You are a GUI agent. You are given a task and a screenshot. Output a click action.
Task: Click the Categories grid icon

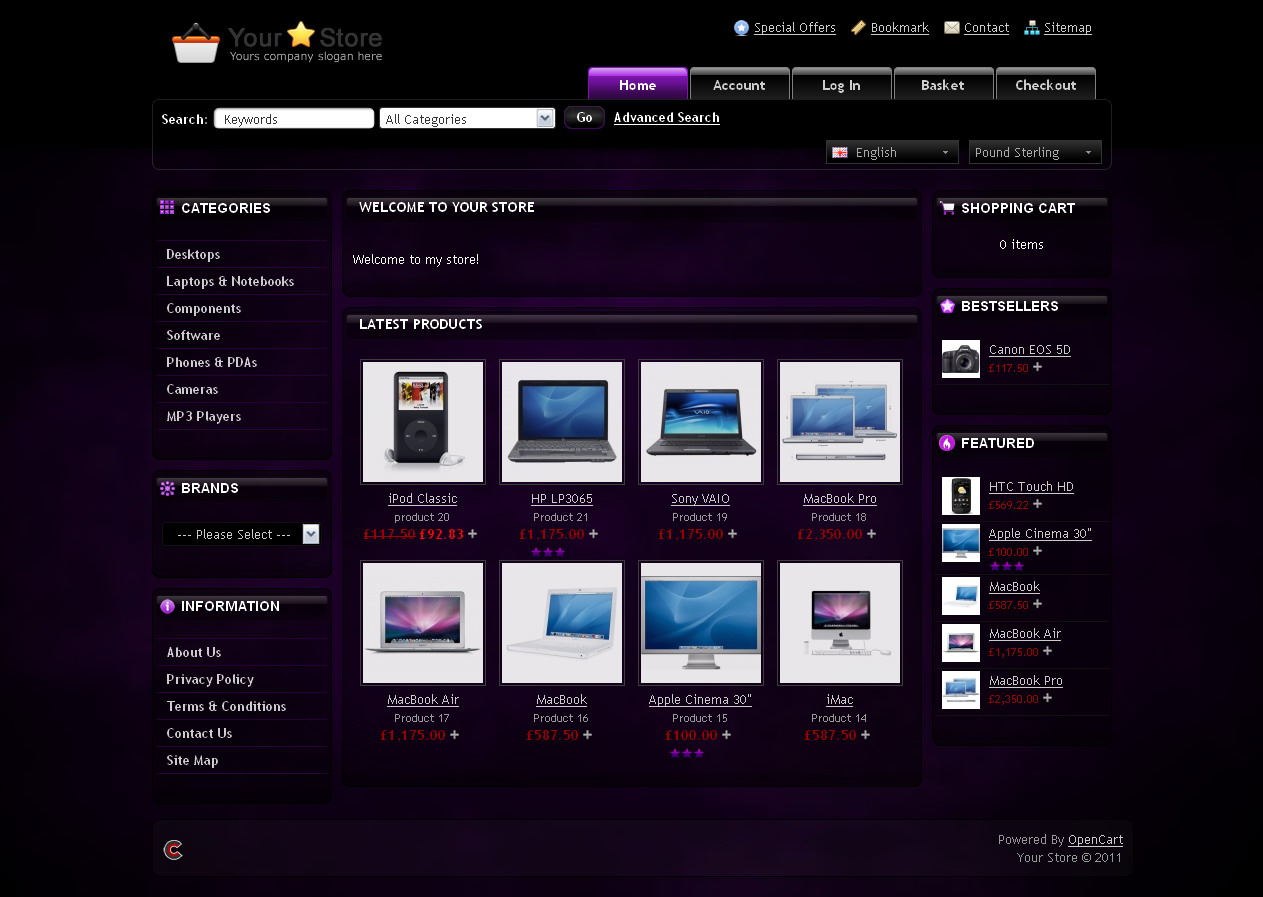[x=167, y=207]
